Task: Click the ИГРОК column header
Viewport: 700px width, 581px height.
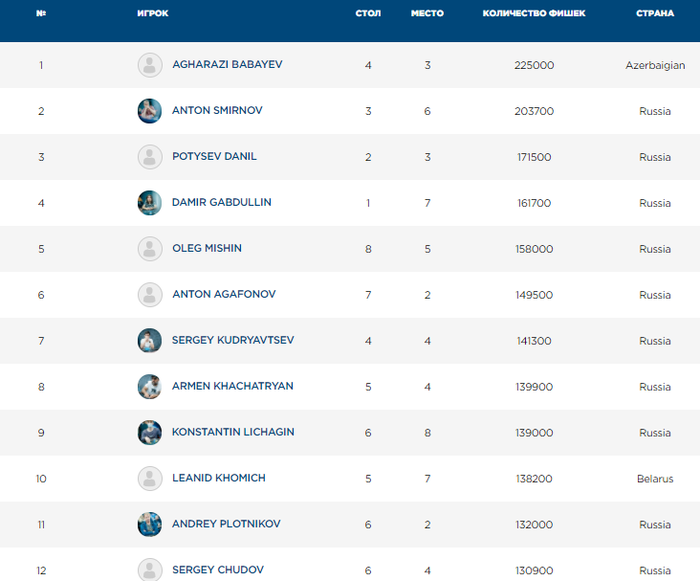Action: 153,13
